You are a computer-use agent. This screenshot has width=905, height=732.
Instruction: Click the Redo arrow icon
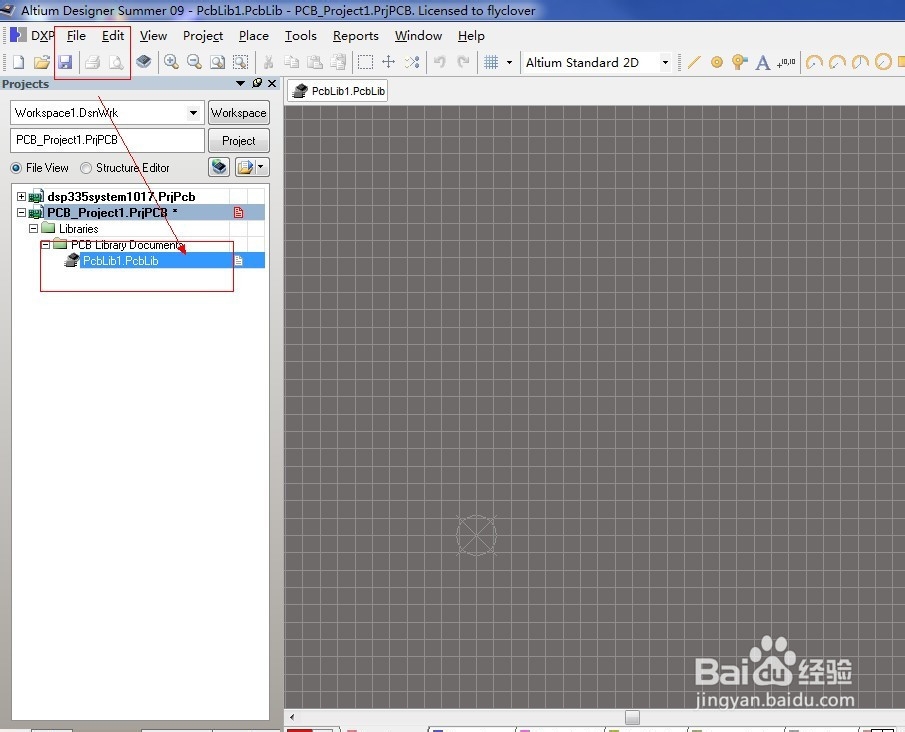463,62
